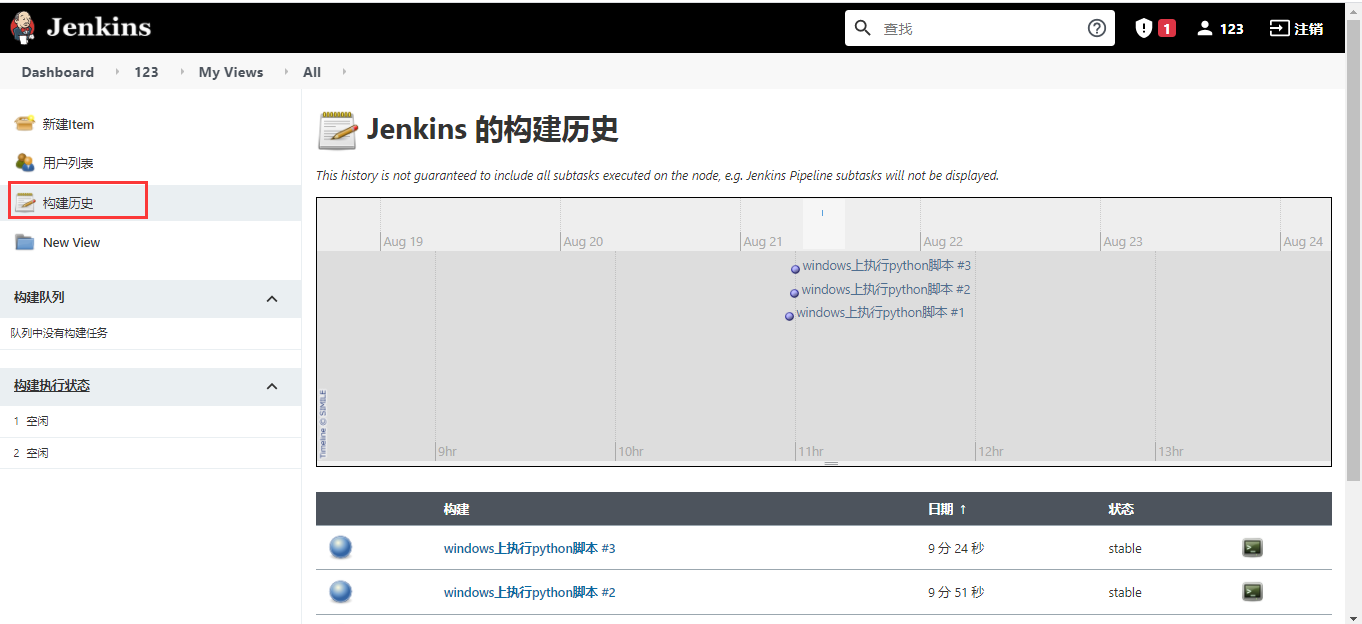The height and width of the screenshot is (624, 1362).
Task: Open New View link
Action: pos(72,242)
